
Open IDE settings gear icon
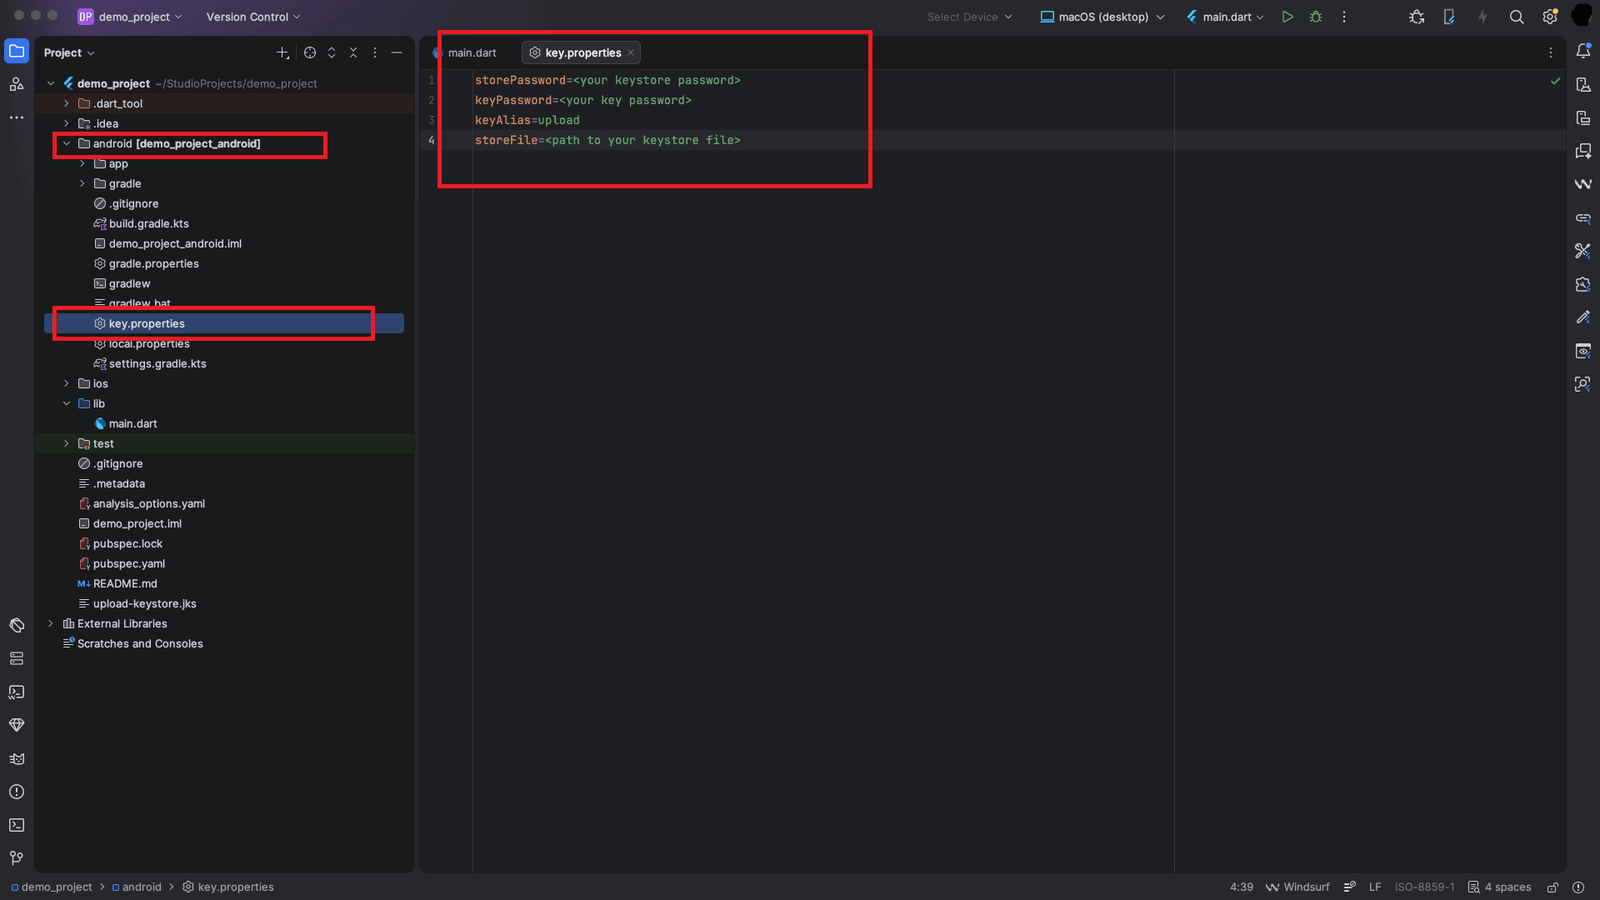[1550, 17]
